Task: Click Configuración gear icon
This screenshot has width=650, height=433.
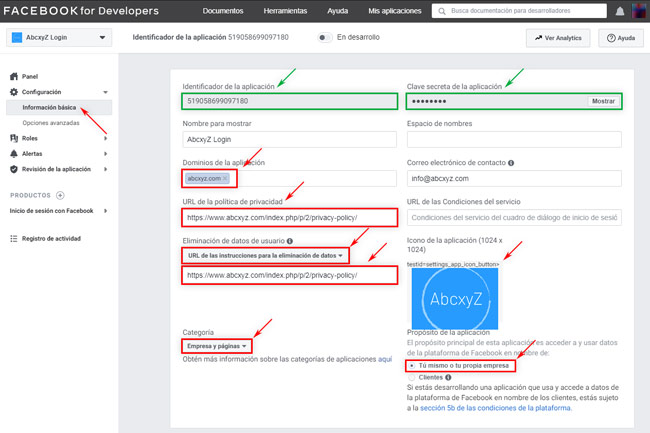Action: 14,92
